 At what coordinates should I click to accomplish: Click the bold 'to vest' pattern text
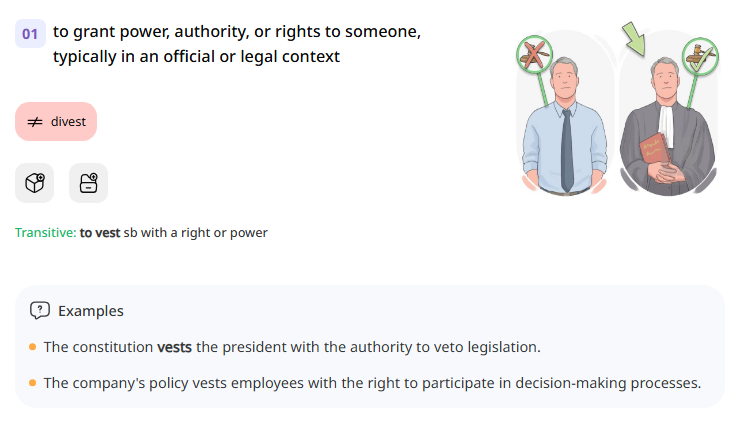click(x=100, y=233)
